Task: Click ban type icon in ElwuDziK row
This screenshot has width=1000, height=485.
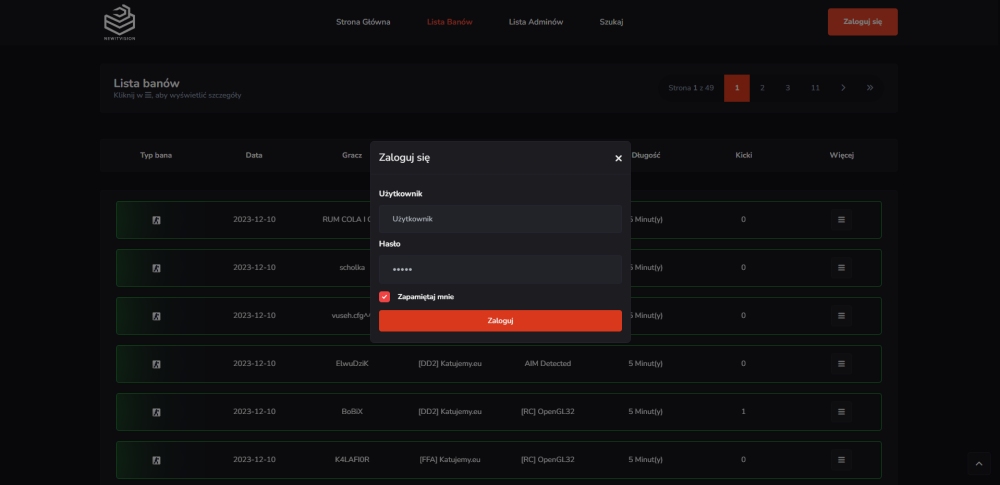Action: coord(156,364)
